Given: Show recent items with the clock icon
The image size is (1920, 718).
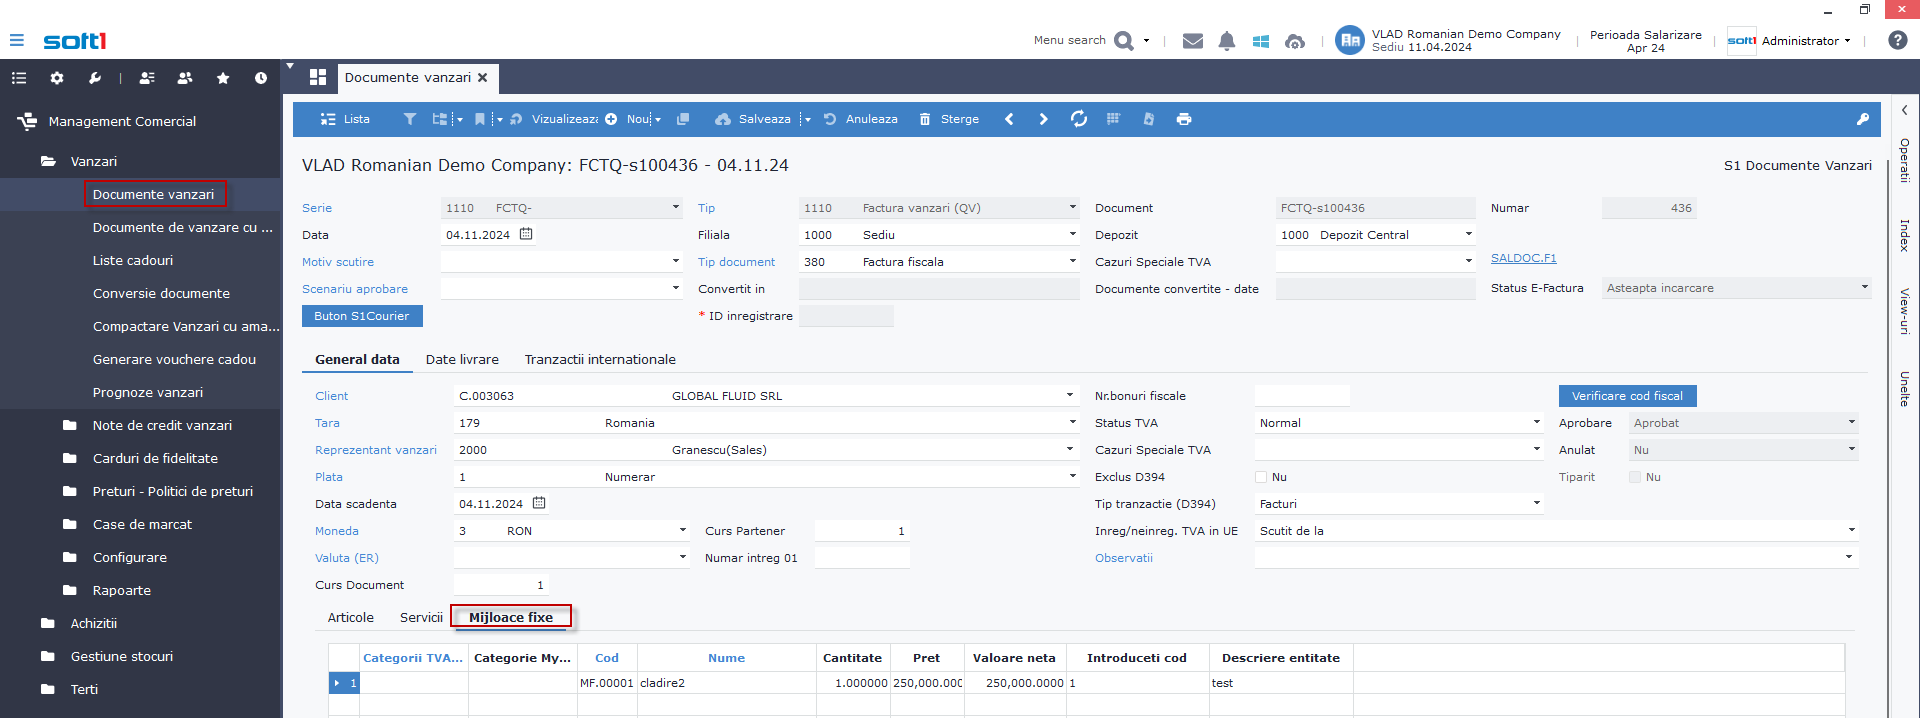Looking at the screenshot, I should pyautogui.click(x=261, y=78).
